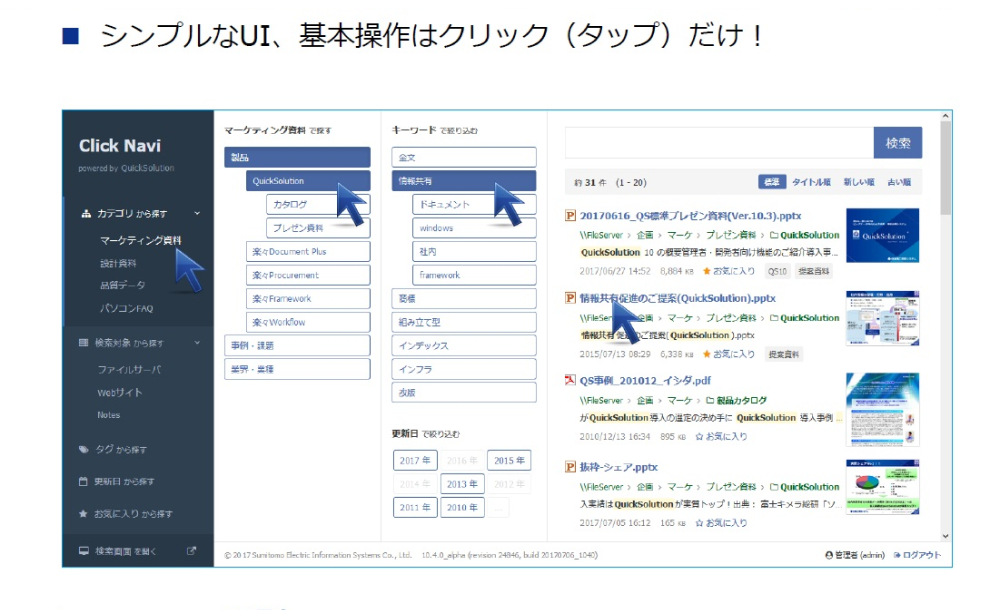The width and height of the screenshot is (1000, 610).
Task: Select the カタログ subcategory
Action: click(x=318, y=204)
